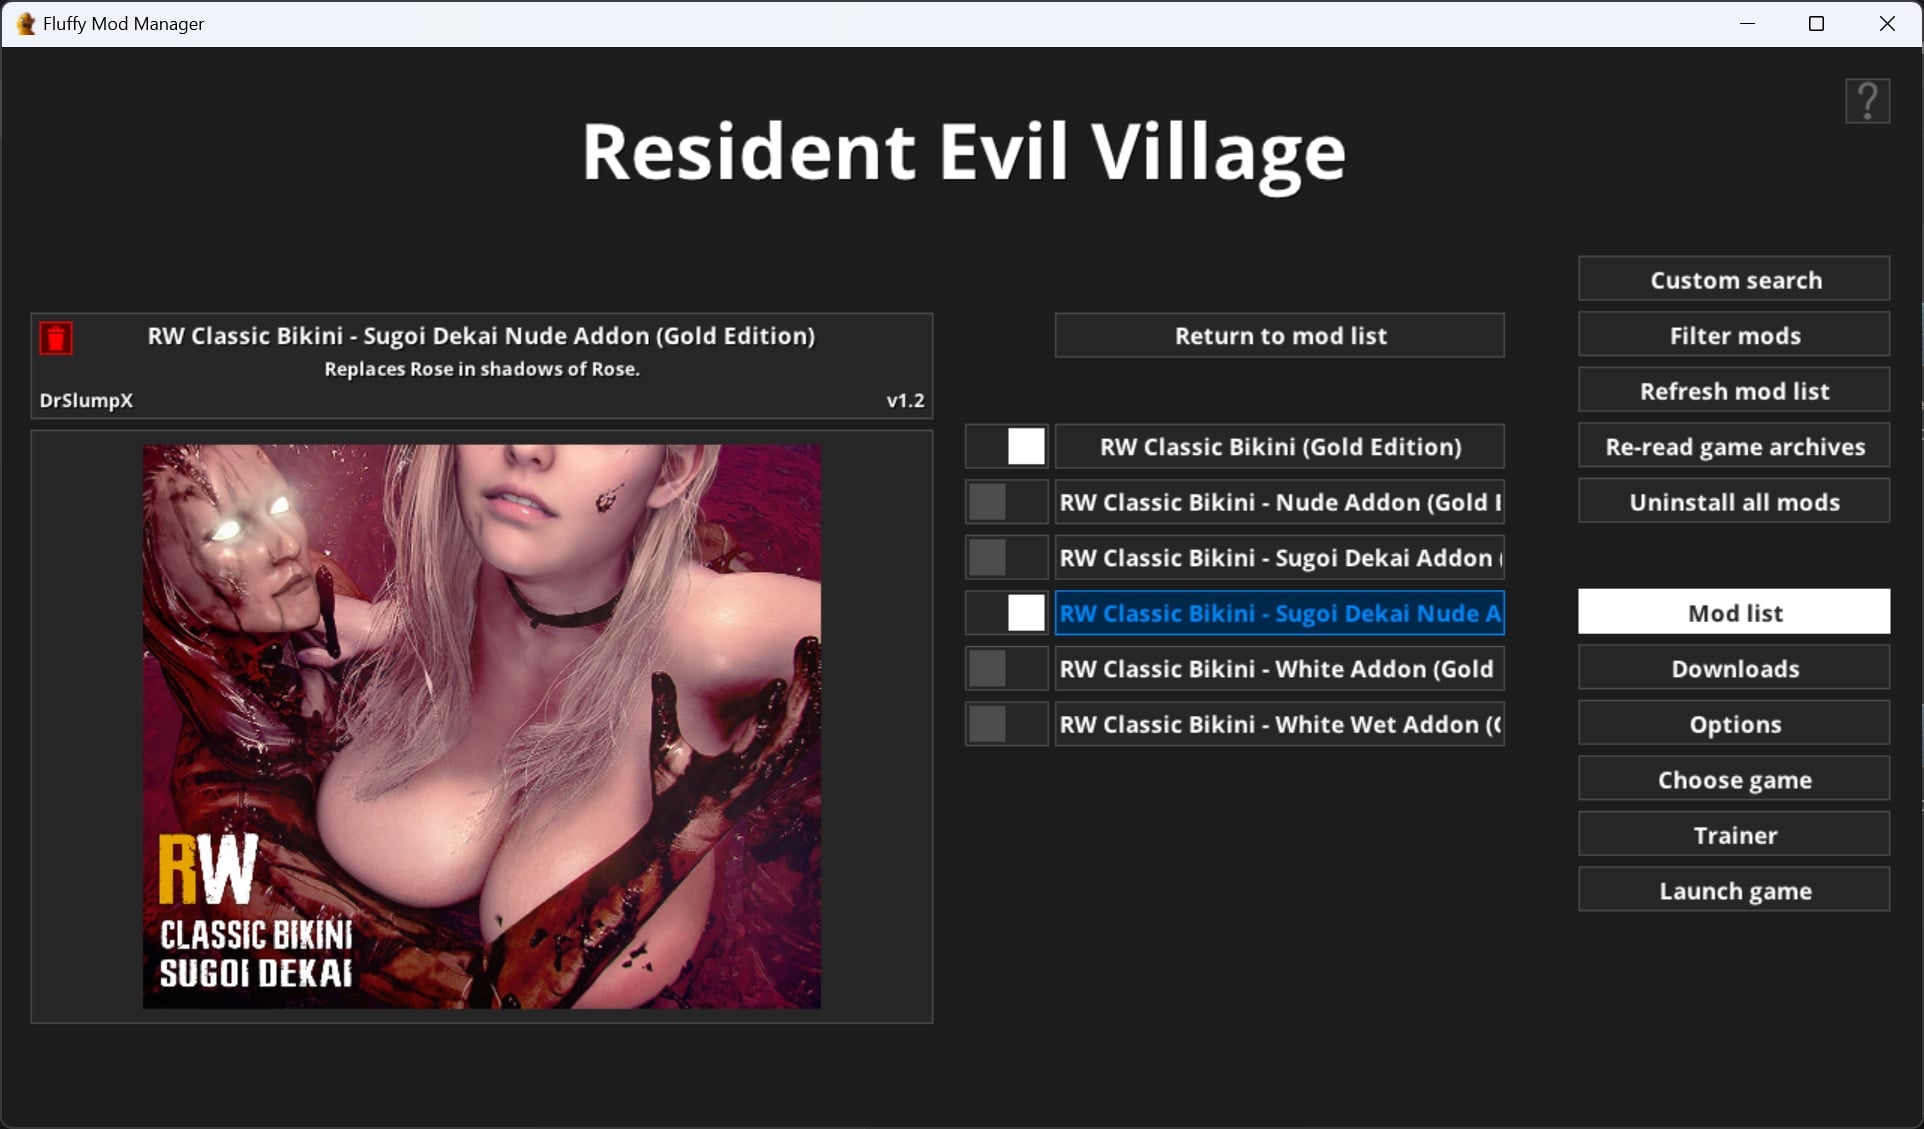Click Refresh mod list

coord(1734,391)
